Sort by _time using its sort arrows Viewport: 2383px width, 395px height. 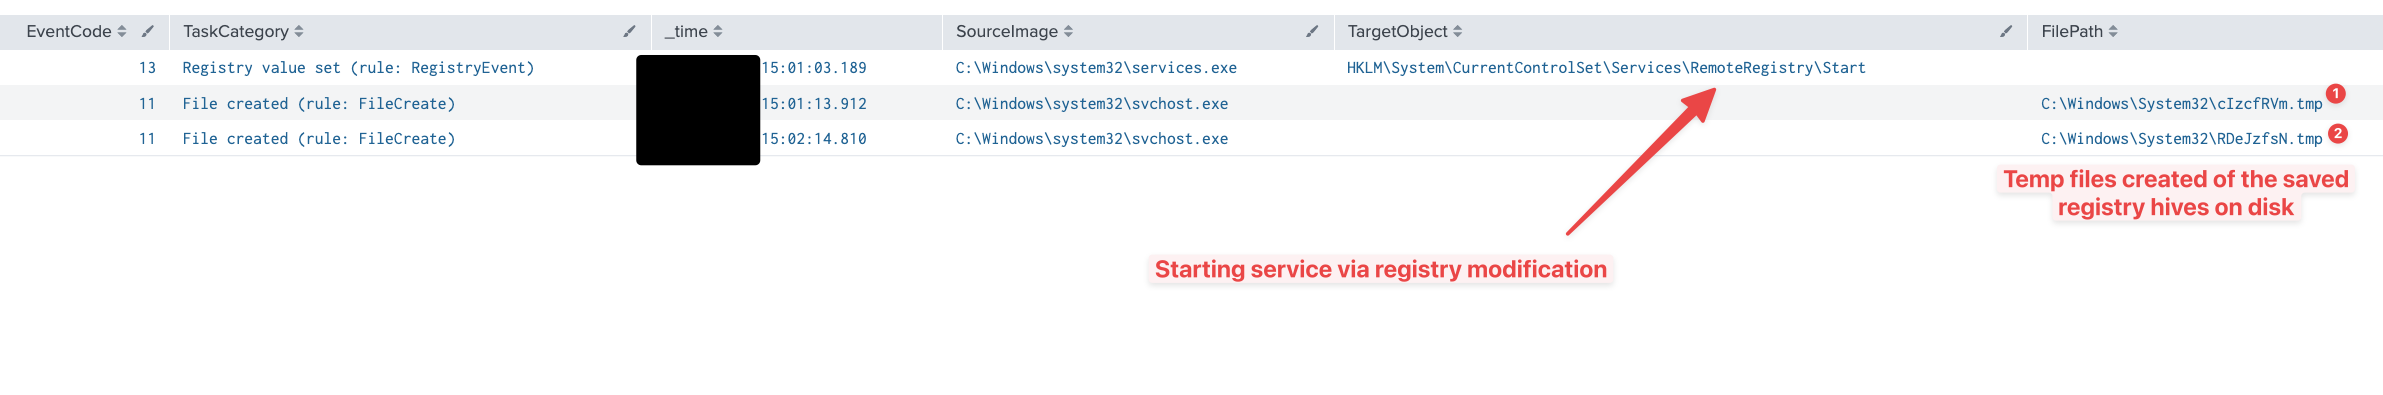(718, 31)
